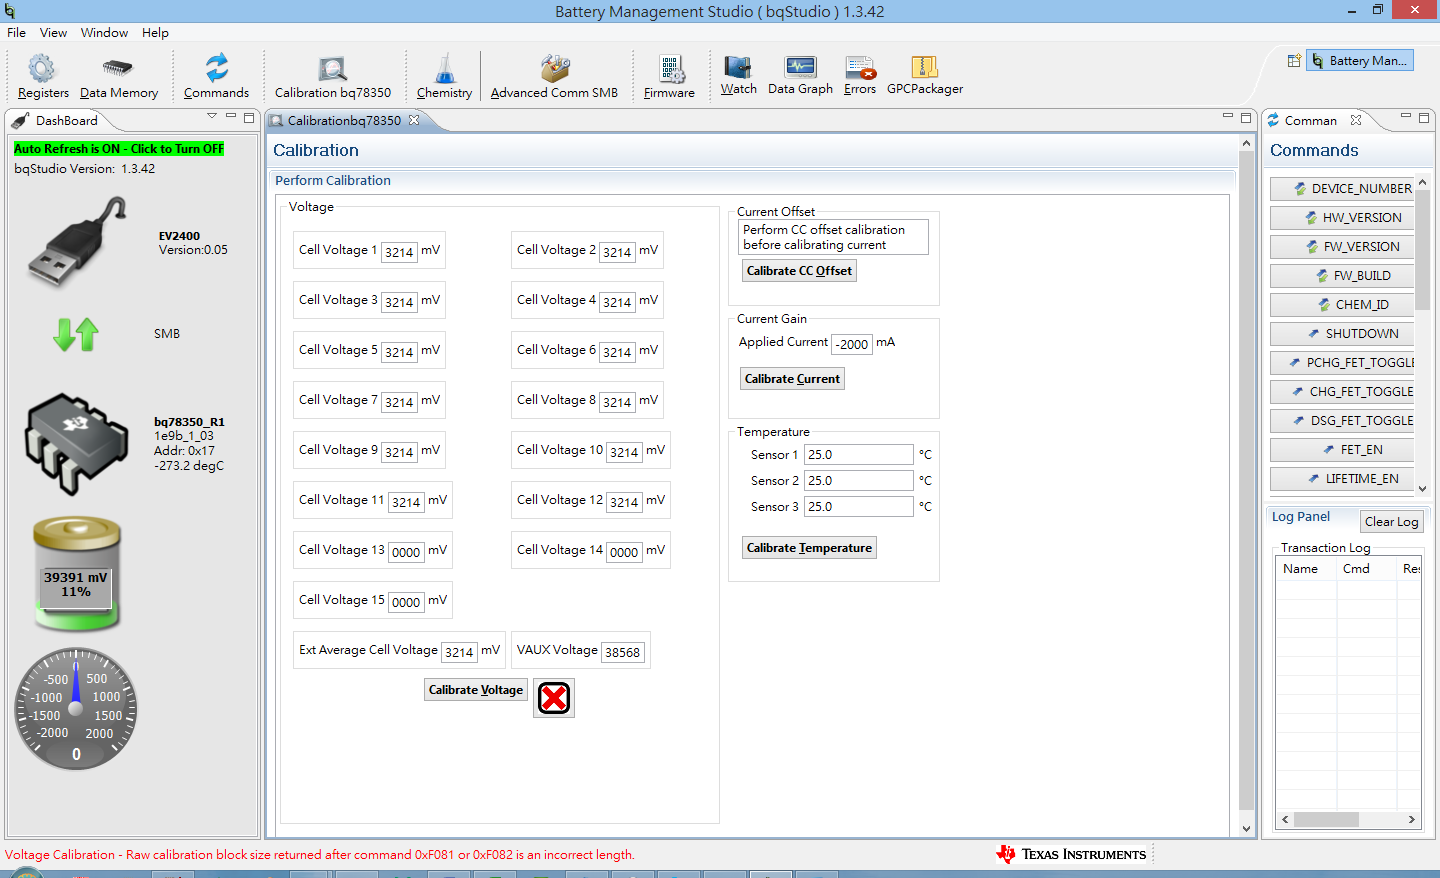The image size is (1440, 878).
Task: Minimize the Calibration editor area
Action: (1228, 117)
